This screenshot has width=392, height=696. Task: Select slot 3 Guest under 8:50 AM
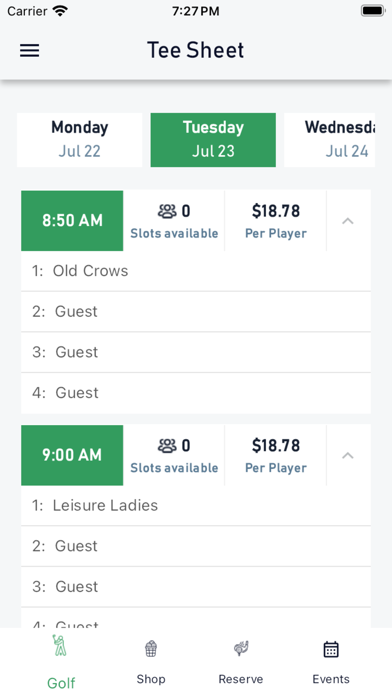pos(196,352)
